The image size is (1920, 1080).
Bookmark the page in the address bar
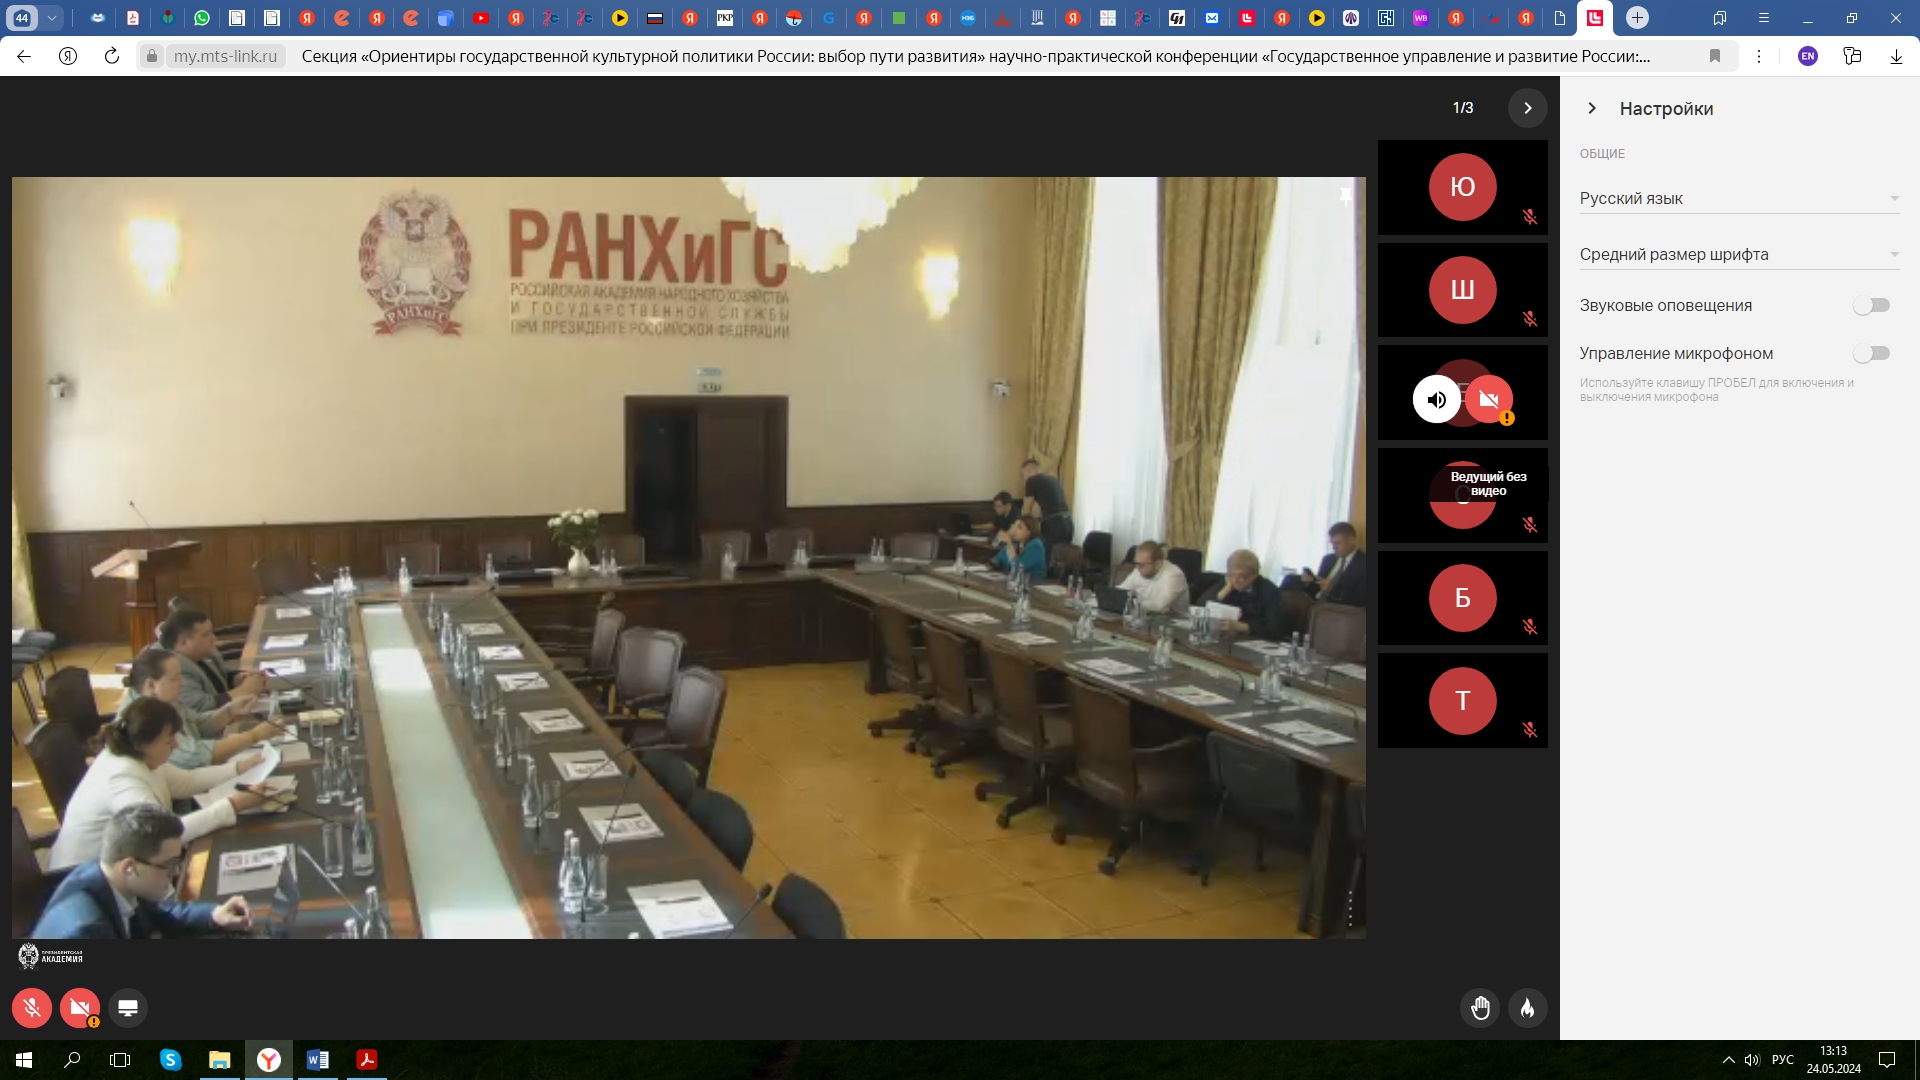click(x=1715, y=56)
